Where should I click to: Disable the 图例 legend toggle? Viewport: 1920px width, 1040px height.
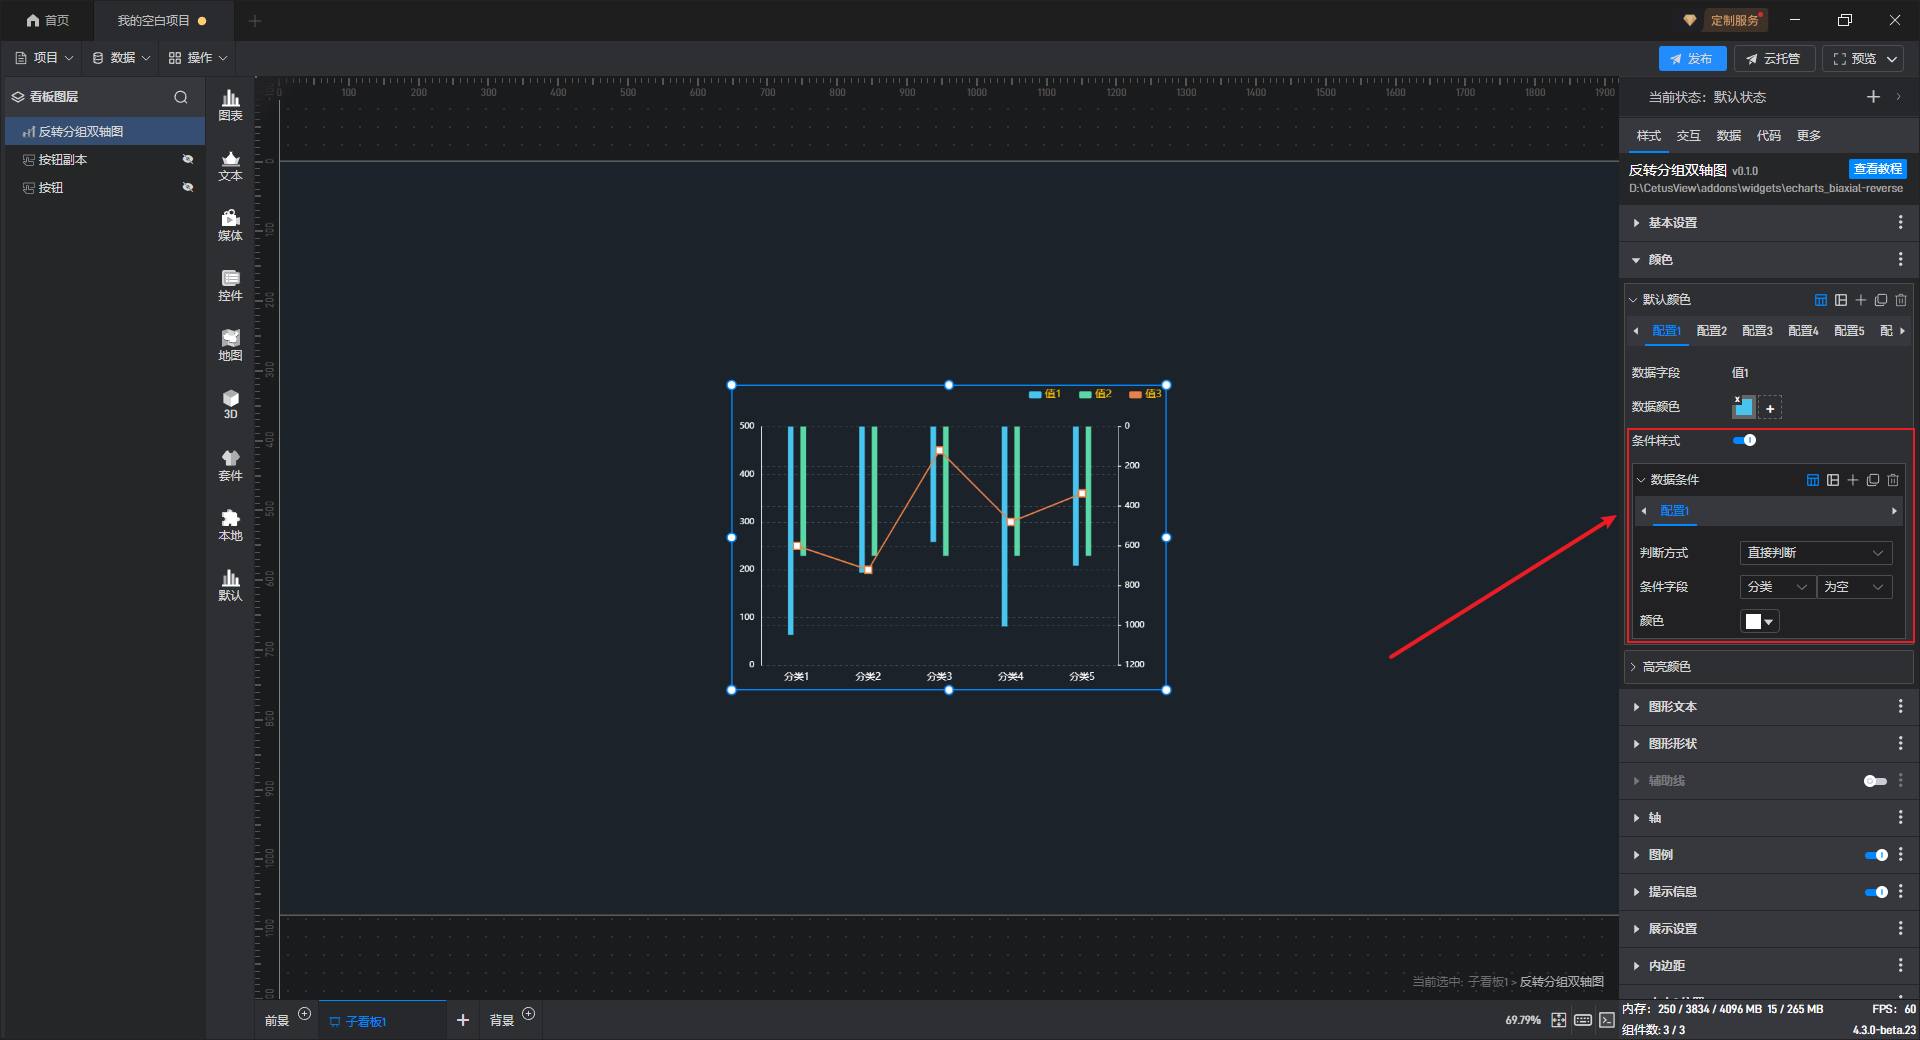1876,855
